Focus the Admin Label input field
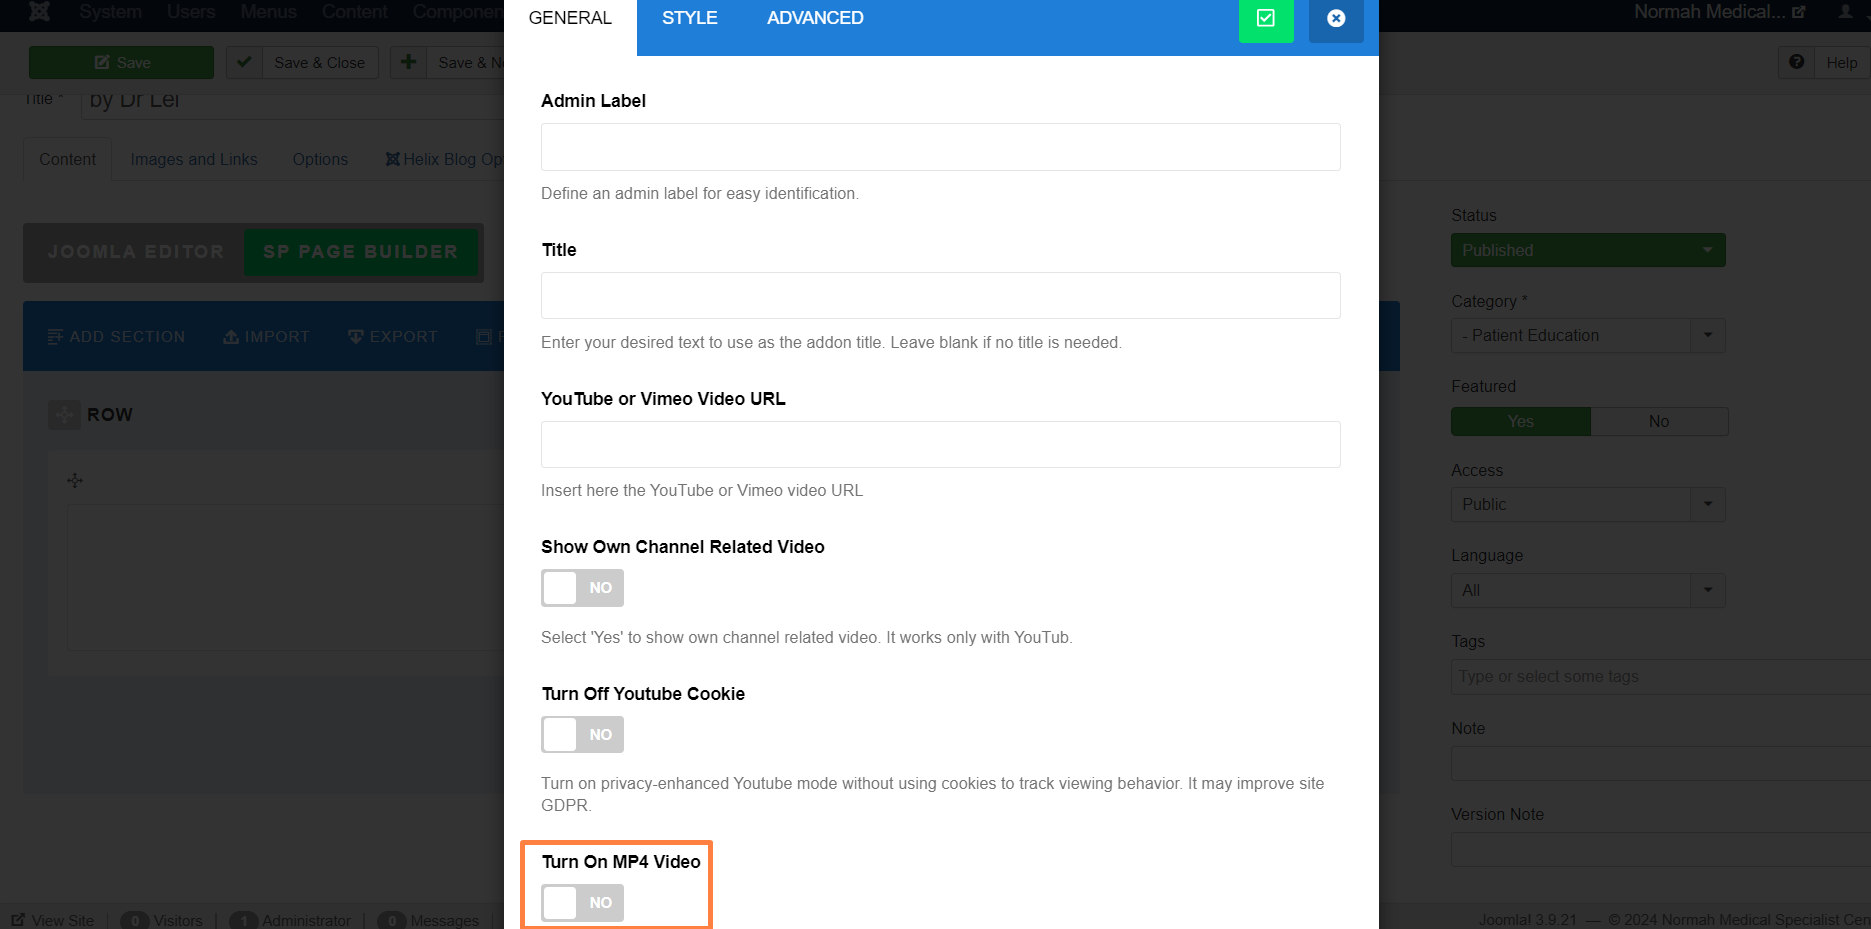Viewport: 1871px width, 929px height. [x=940, y=147]
